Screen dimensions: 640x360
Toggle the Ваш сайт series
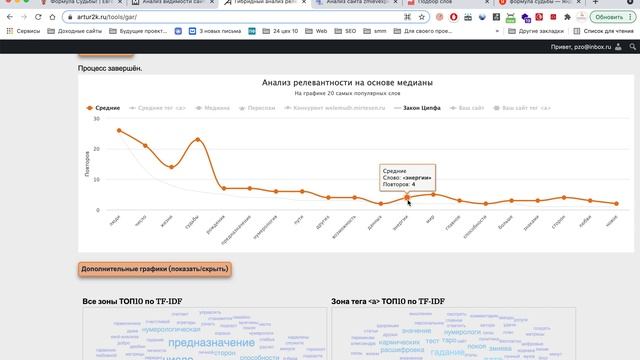pos(467,108)
